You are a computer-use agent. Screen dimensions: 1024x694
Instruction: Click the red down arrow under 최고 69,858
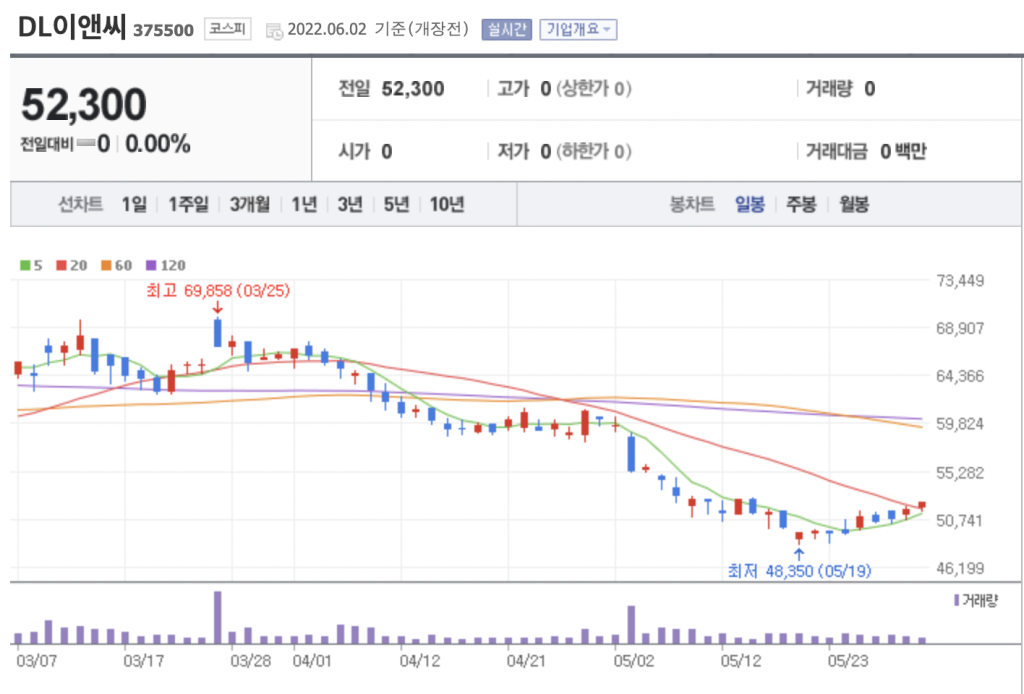pos(218,308)
